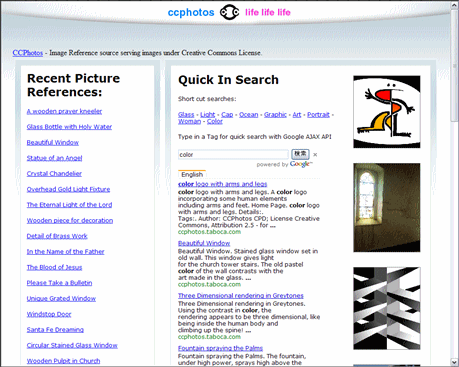Open 'The Eternal Light of the Lord'
The width and height of the screenshot is (459, 367).
[x=69, y=205]
